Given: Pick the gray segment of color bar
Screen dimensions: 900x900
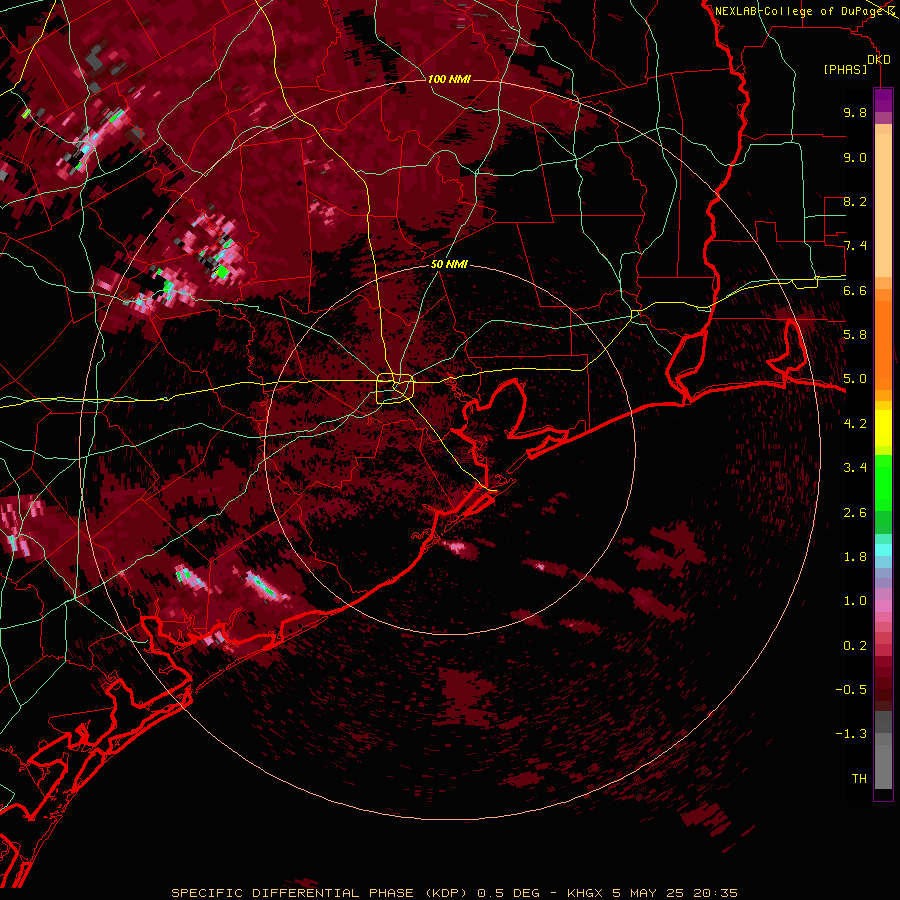Looking at the screenshot, I should 883,749.
